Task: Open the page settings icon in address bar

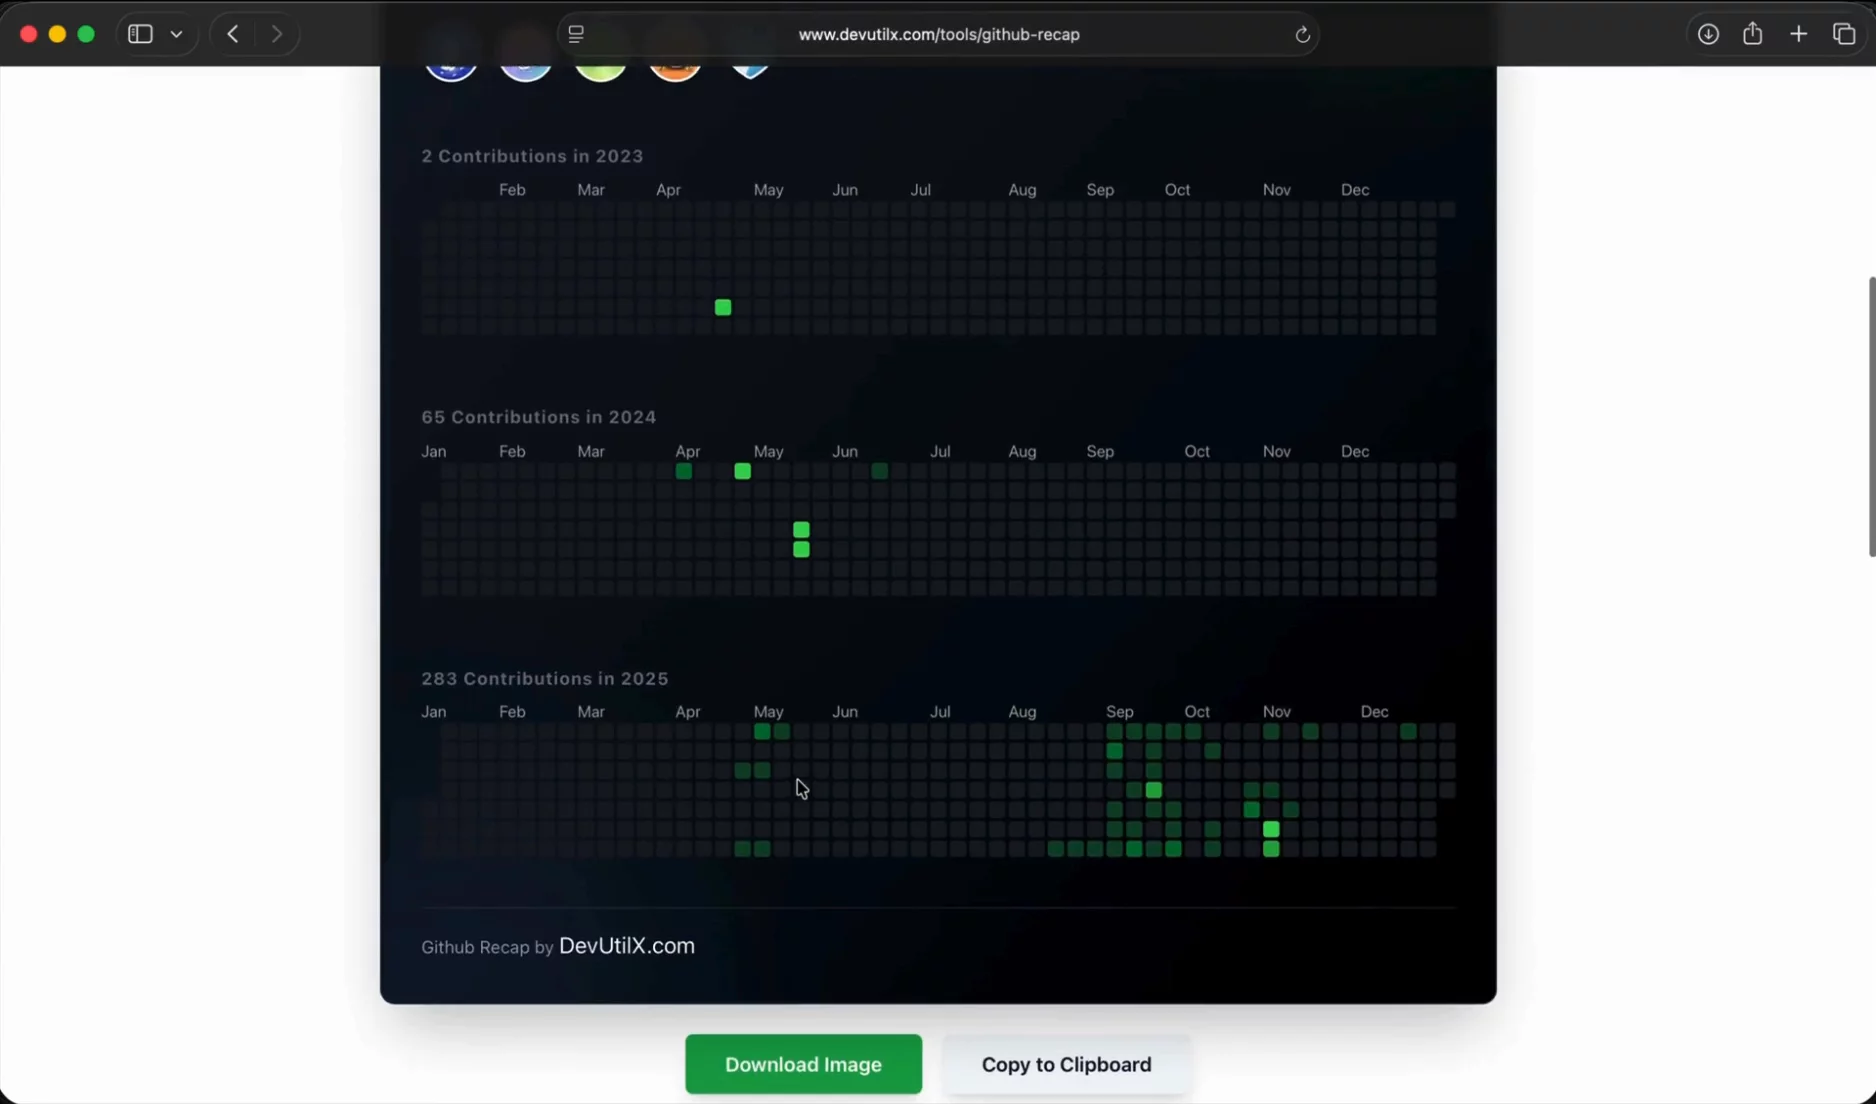Action: click(x=575, y=33)
